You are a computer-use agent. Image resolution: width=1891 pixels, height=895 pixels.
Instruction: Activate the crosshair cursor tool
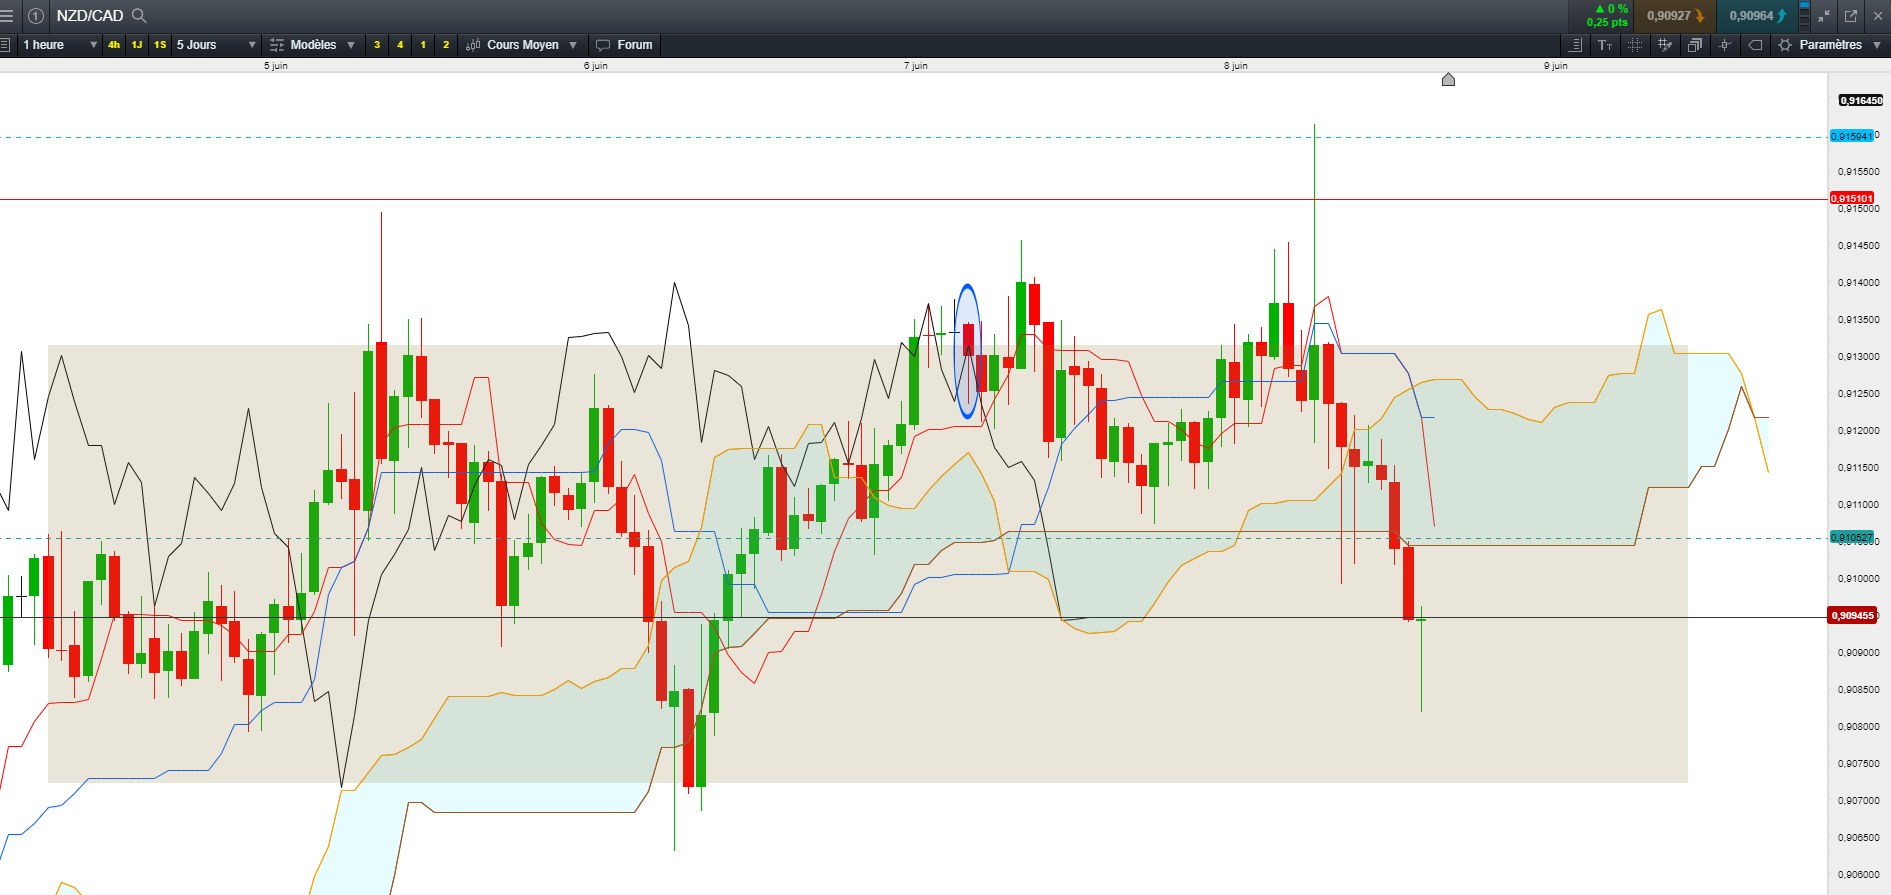1725,45
